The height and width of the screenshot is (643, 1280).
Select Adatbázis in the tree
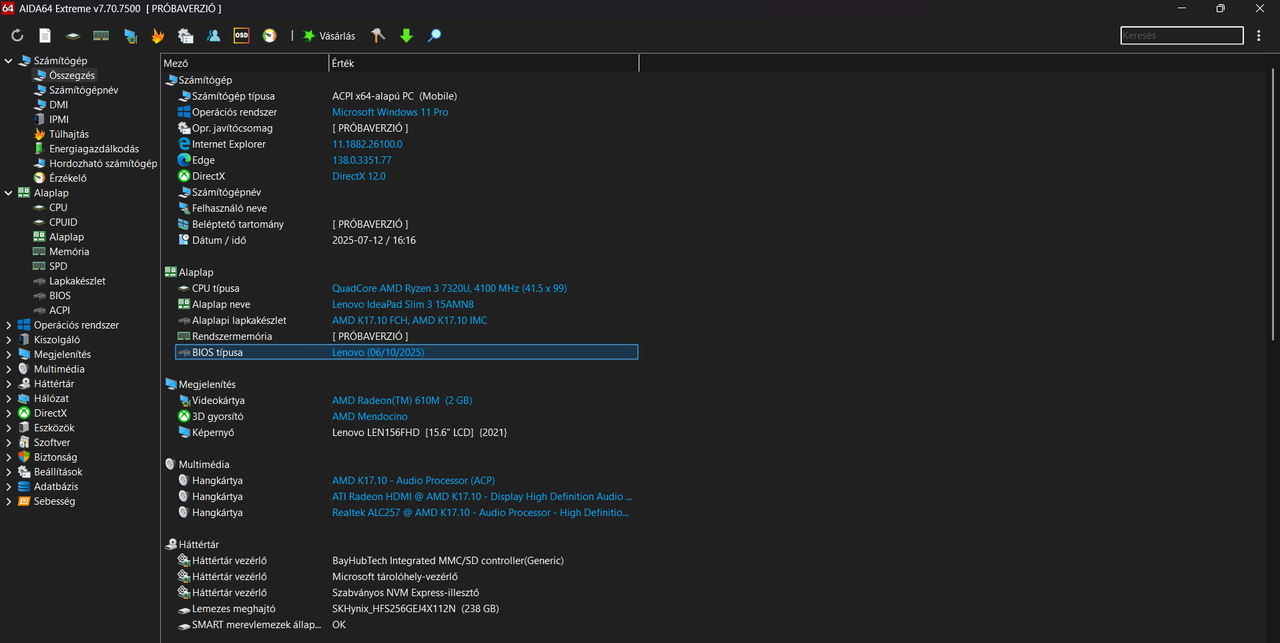(x=55, y=487)
